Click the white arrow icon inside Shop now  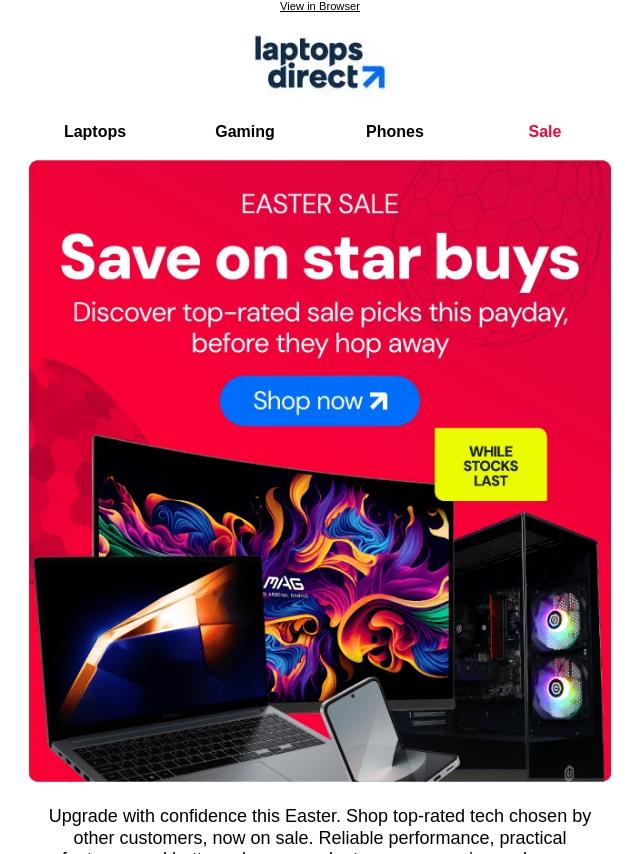[x=379, y=401]
